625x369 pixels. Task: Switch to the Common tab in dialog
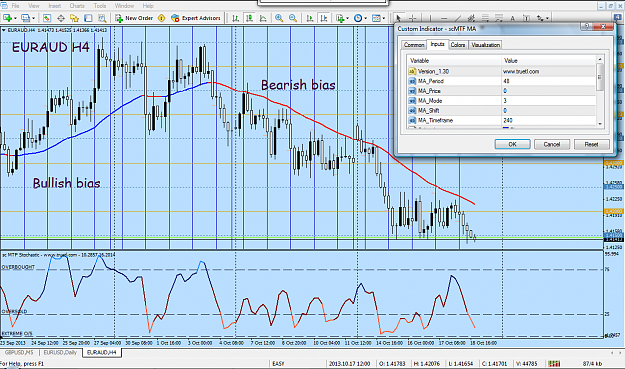[x=414, y=45]
